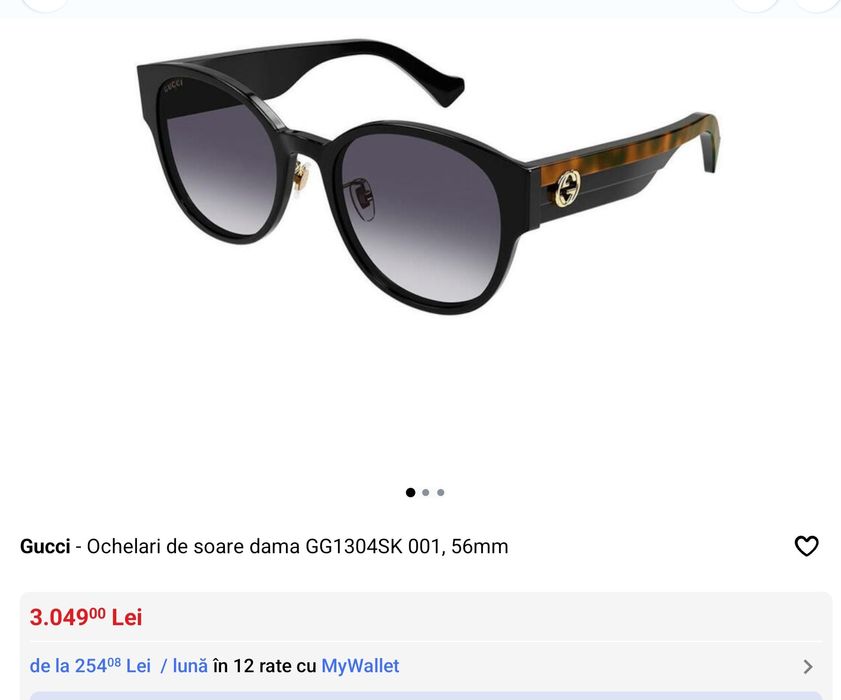Select the first image carousel dot
841x700 pixels.
(x=410, y=492)
